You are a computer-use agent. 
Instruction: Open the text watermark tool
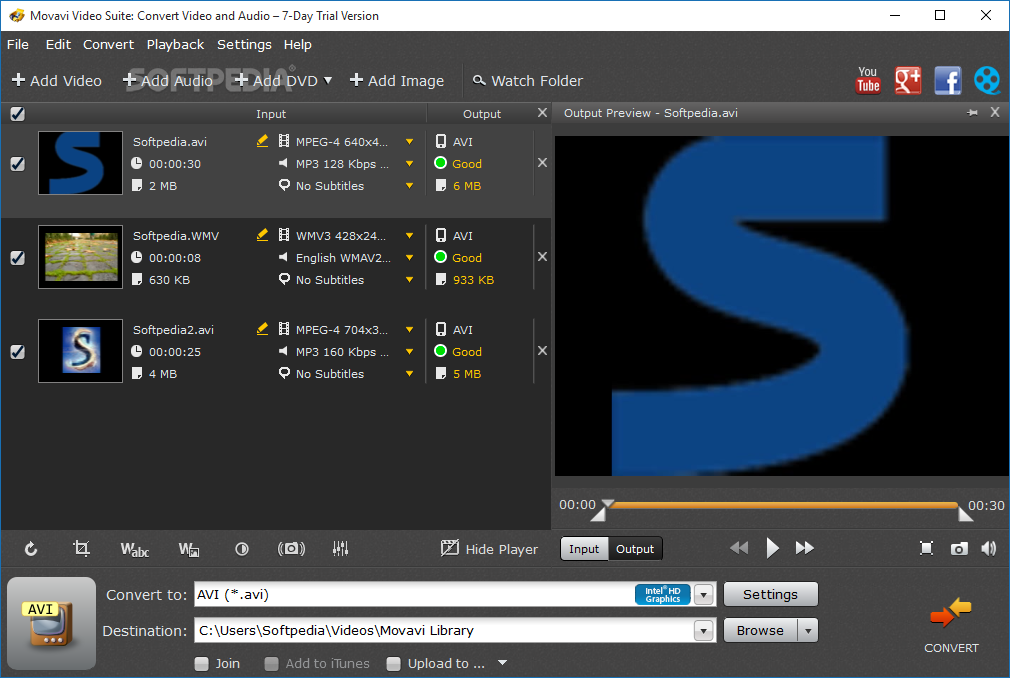(x=135, y=549)
